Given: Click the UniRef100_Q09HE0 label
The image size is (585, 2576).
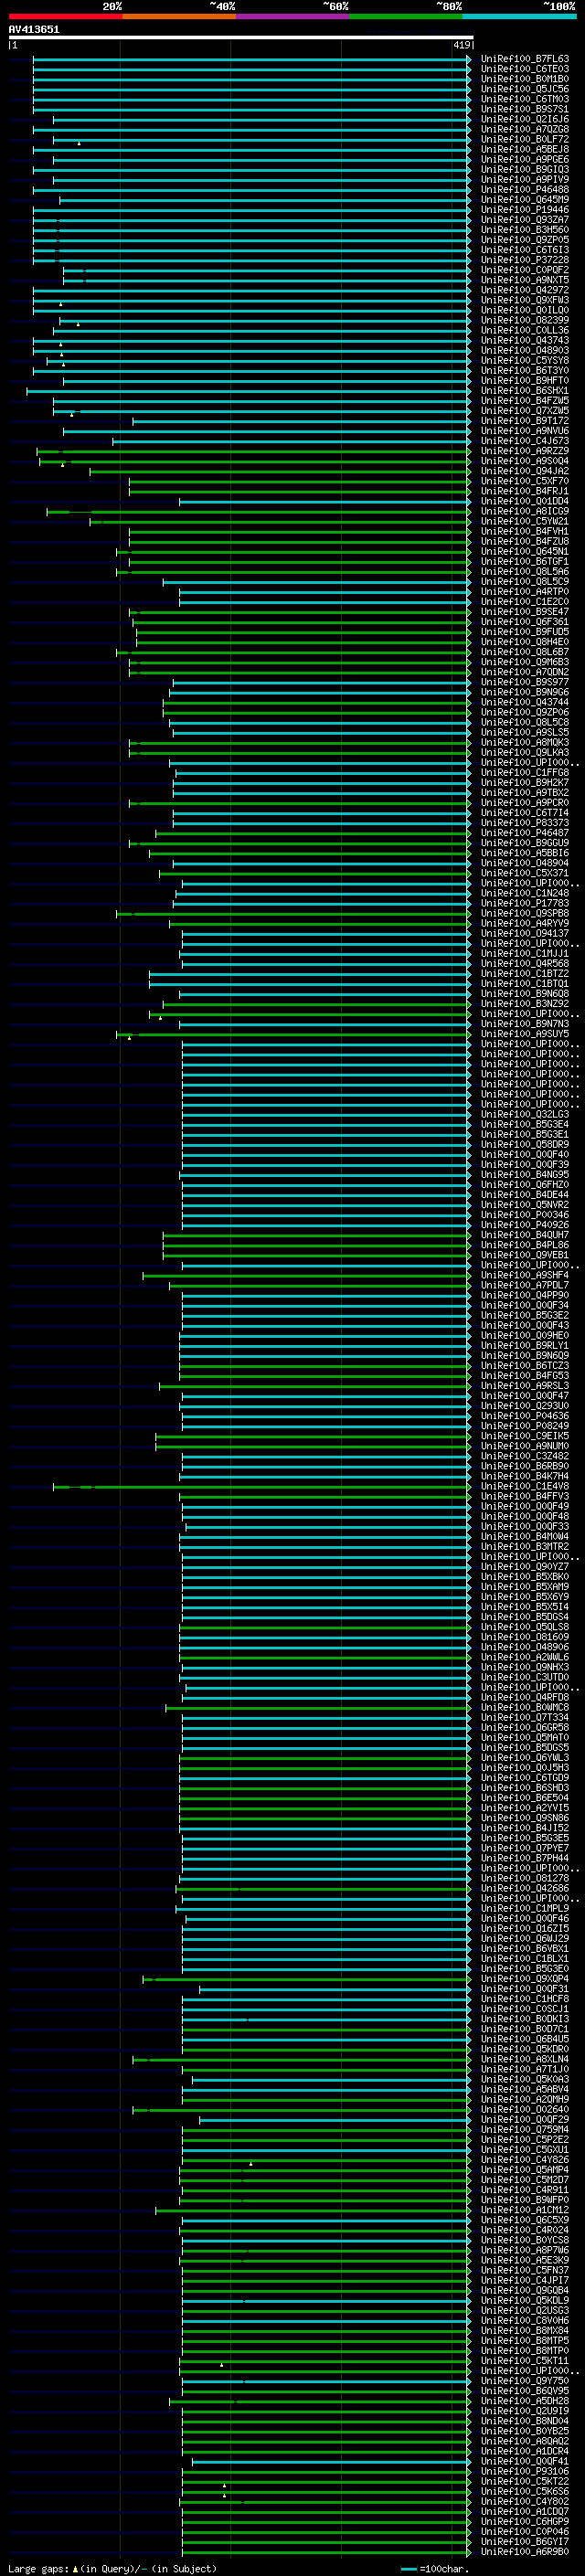Looking at the screenshot, I should [x=525, y=1335].
